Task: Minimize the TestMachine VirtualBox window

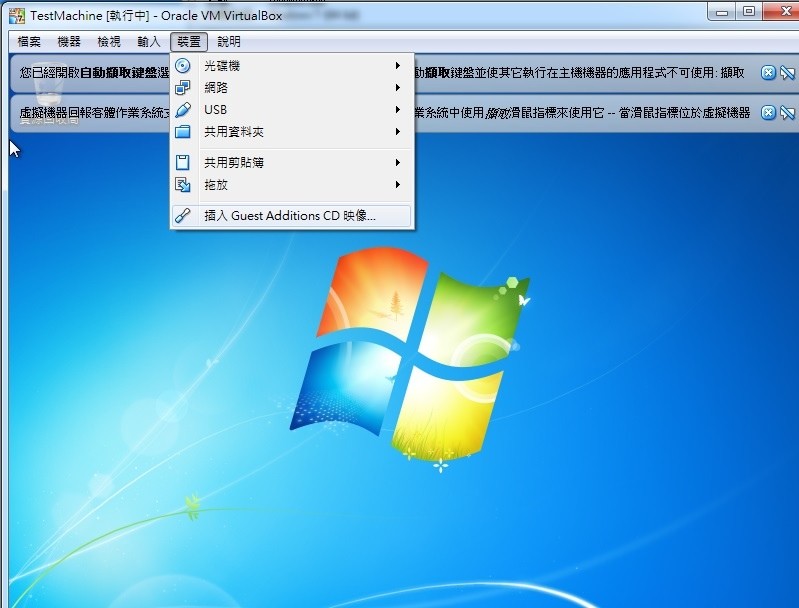Action: pos(722,12)
